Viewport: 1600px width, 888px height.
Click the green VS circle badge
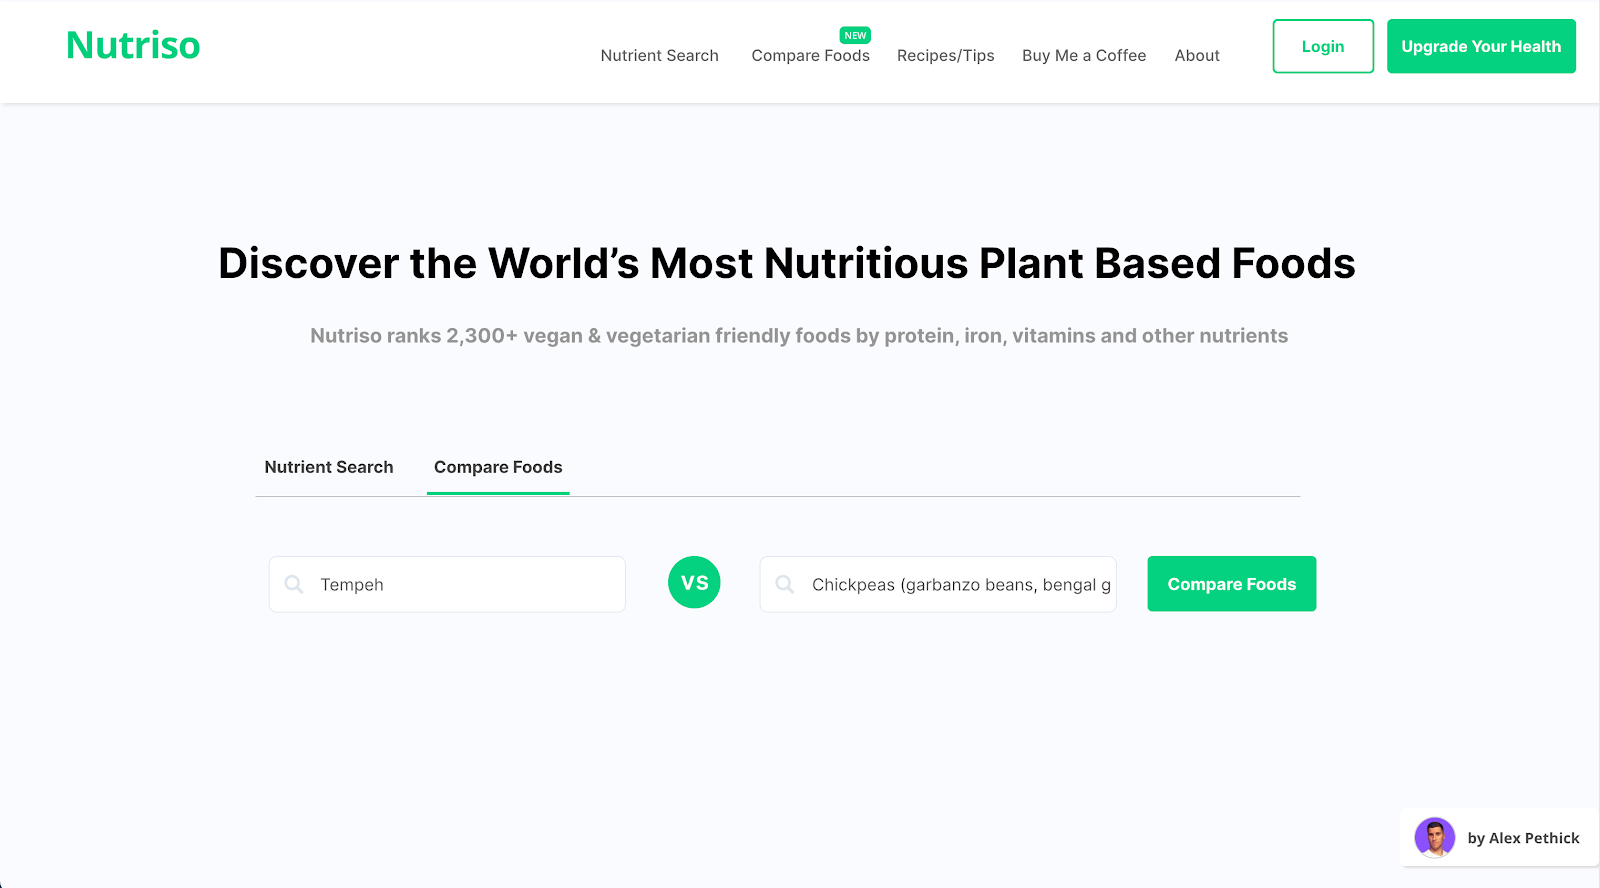694,582
